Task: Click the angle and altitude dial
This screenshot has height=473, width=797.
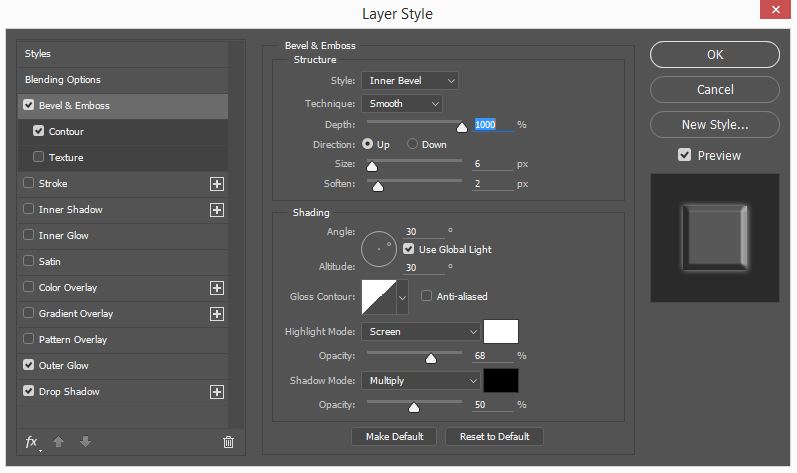Action: coord(379,249)
